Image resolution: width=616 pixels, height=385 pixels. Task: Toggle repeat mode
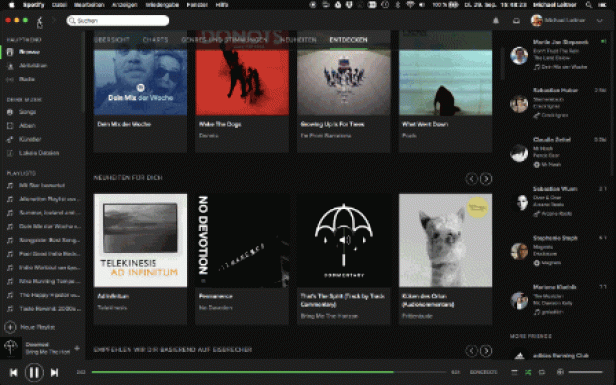[542, 372]
